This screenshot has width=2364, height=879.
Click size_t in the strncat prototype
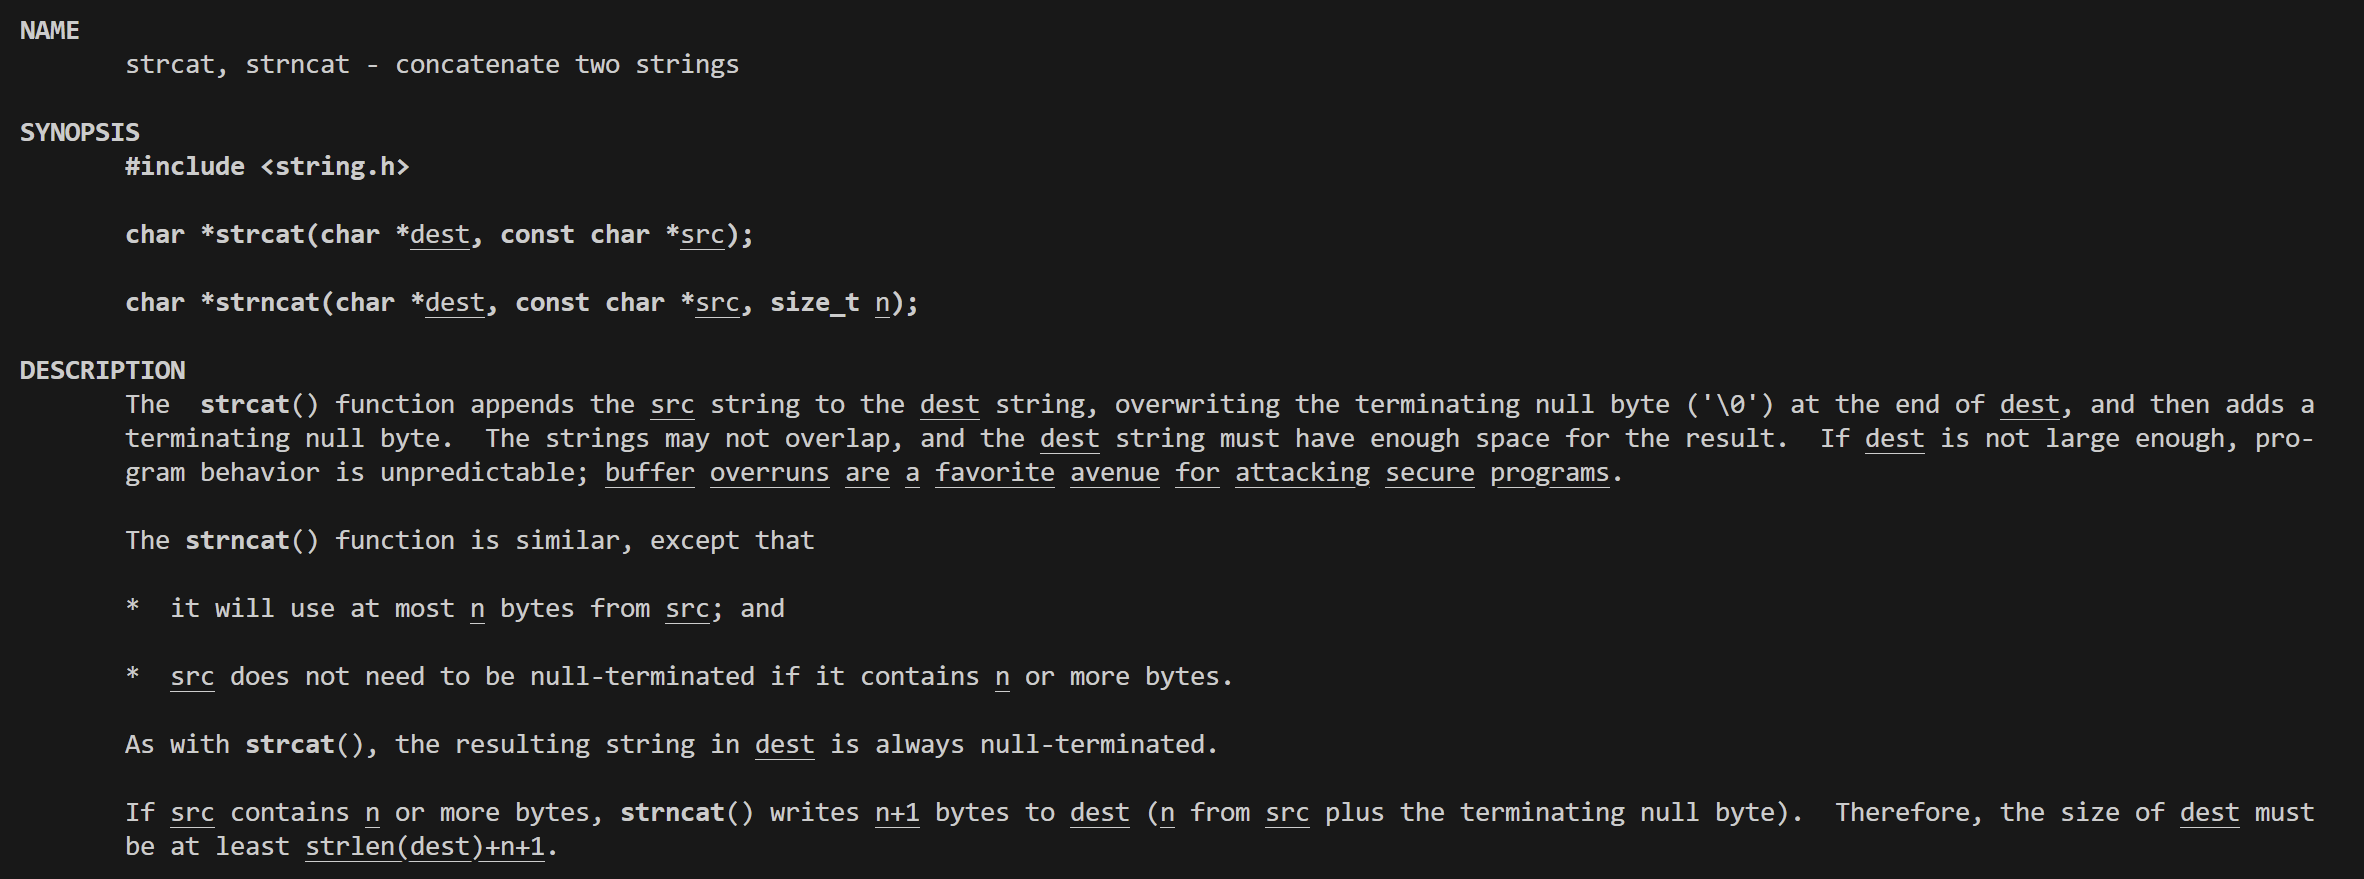coord(814,303)
